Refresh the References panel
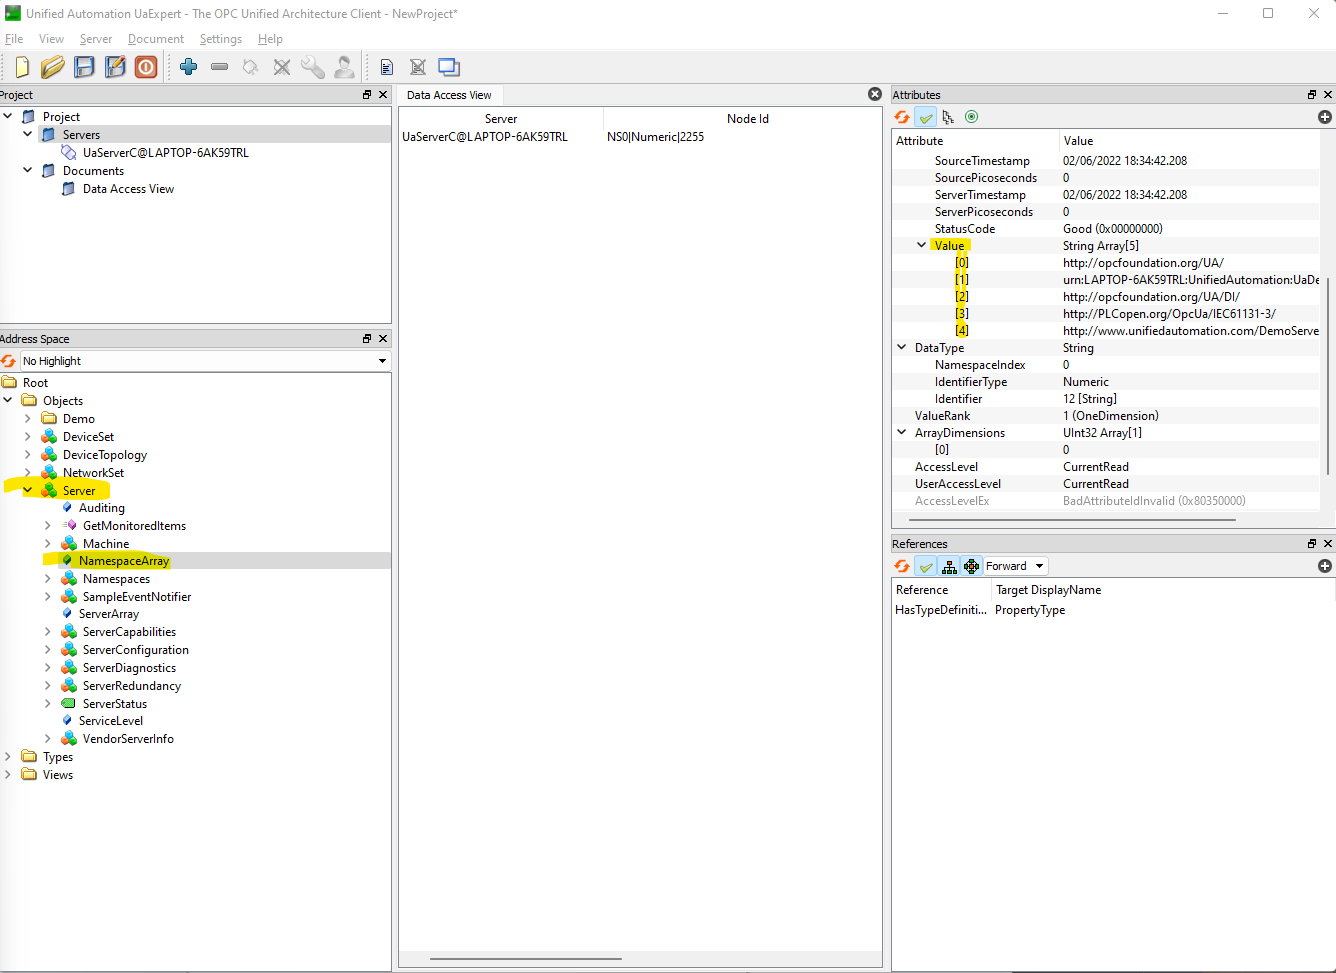 901,566
